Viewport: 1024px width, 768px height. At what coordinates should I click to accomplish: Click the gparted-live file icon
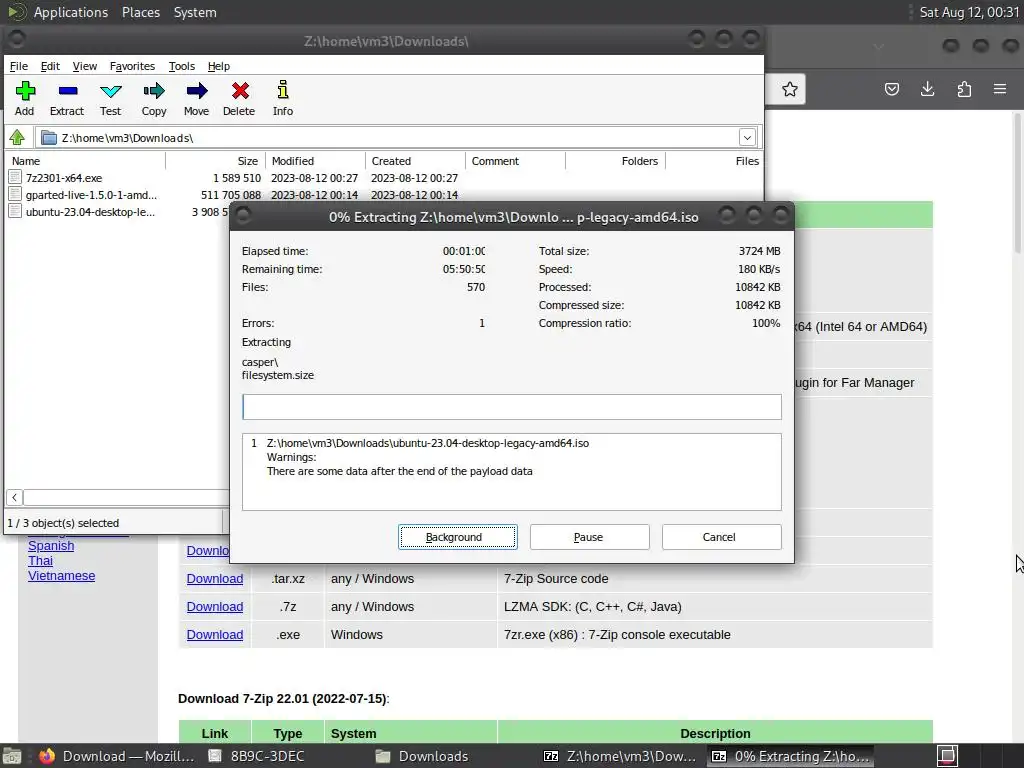(15, 194)
